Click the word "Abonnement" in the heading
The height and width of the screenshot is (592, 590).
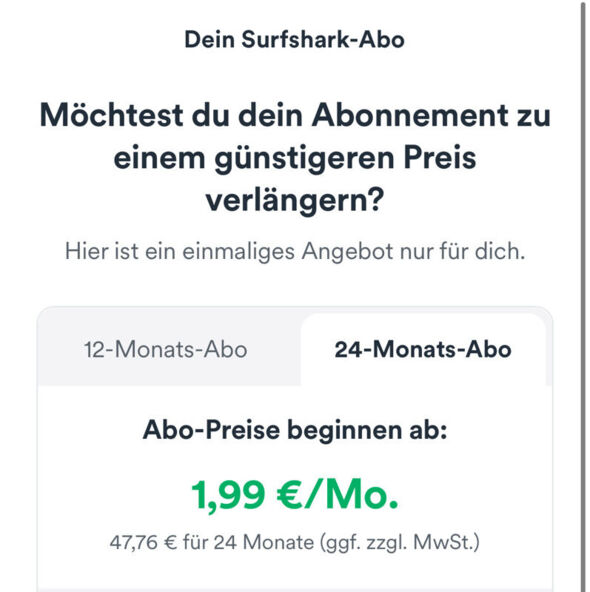[410, 116]
